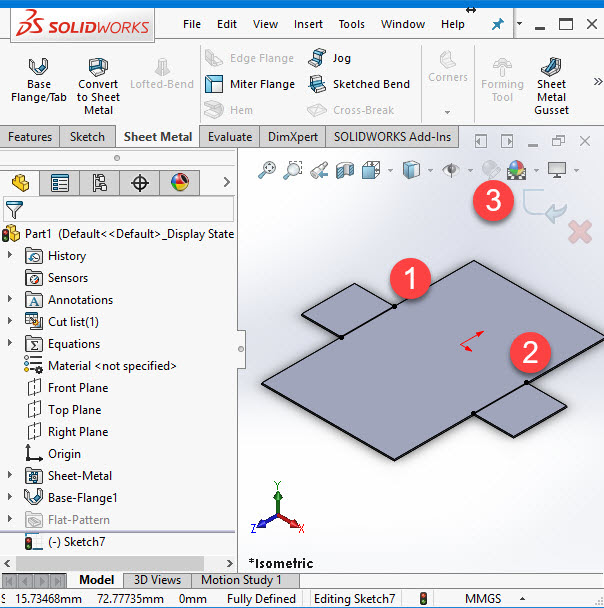Cancel the sketch with the red X

coord(580,232)
